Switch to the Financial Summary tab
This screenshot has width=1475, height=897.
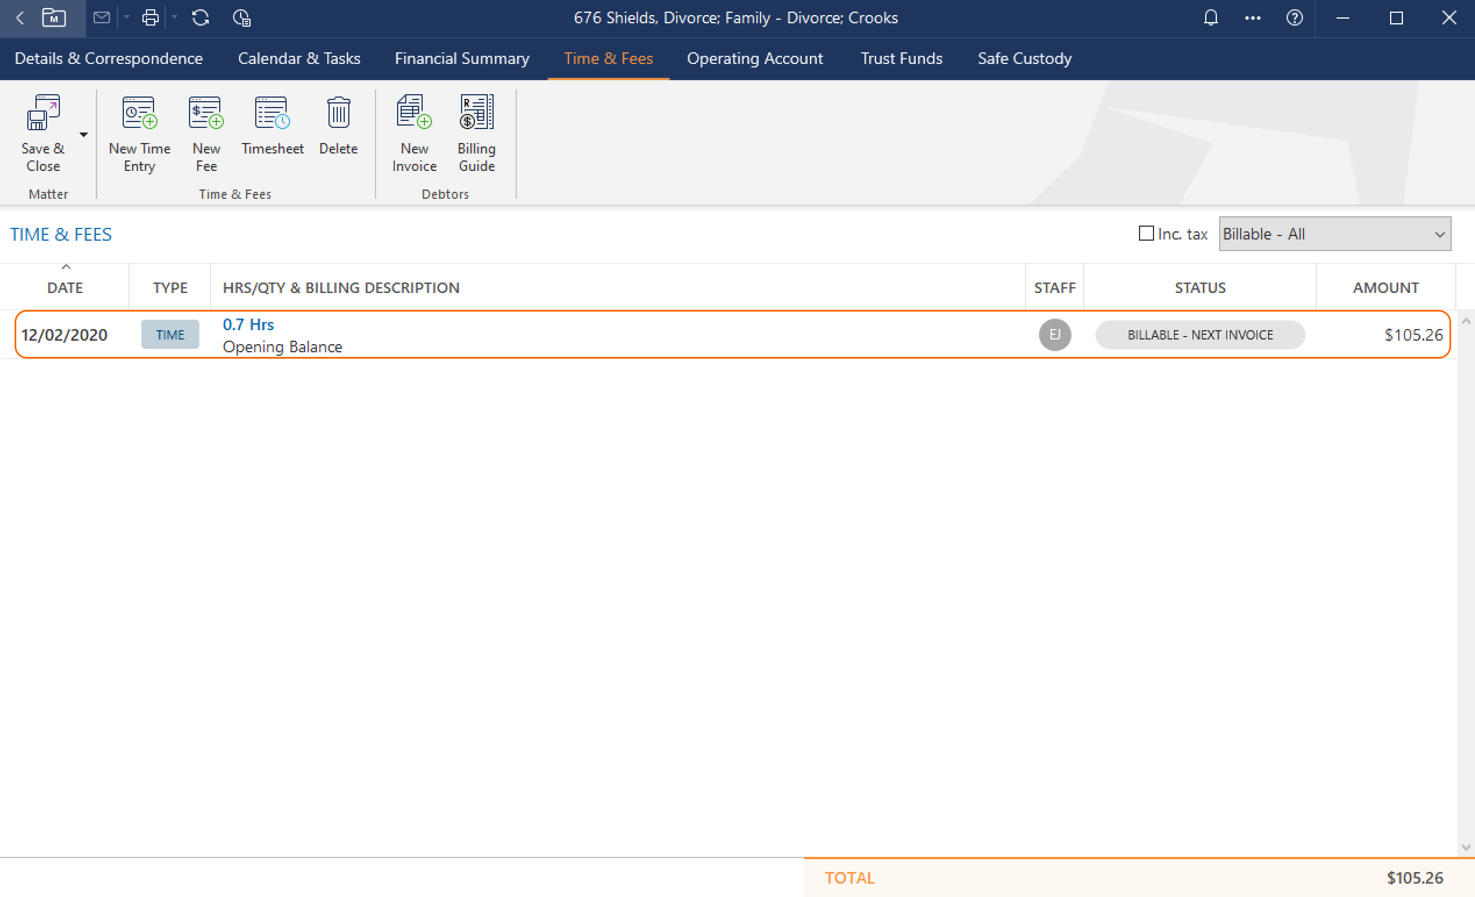coord(461,59)
